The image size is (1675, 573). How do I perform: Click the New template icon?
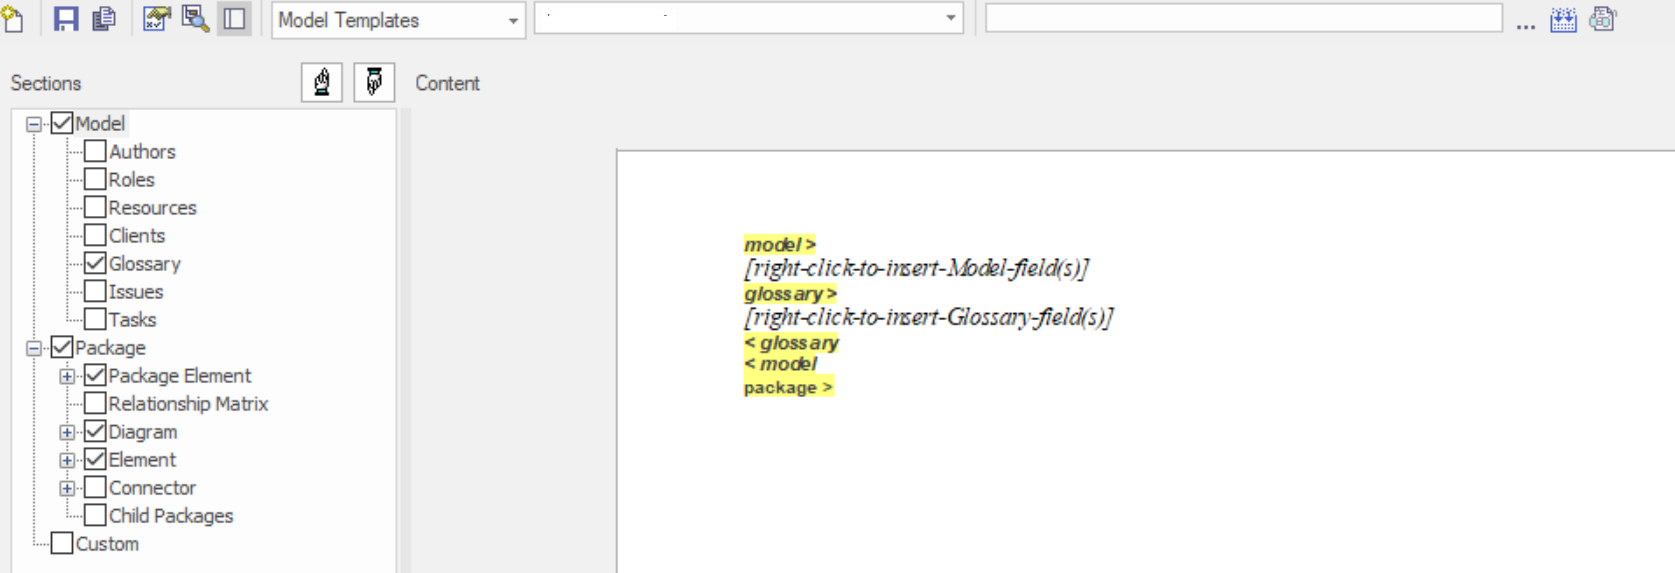(13, 18)
